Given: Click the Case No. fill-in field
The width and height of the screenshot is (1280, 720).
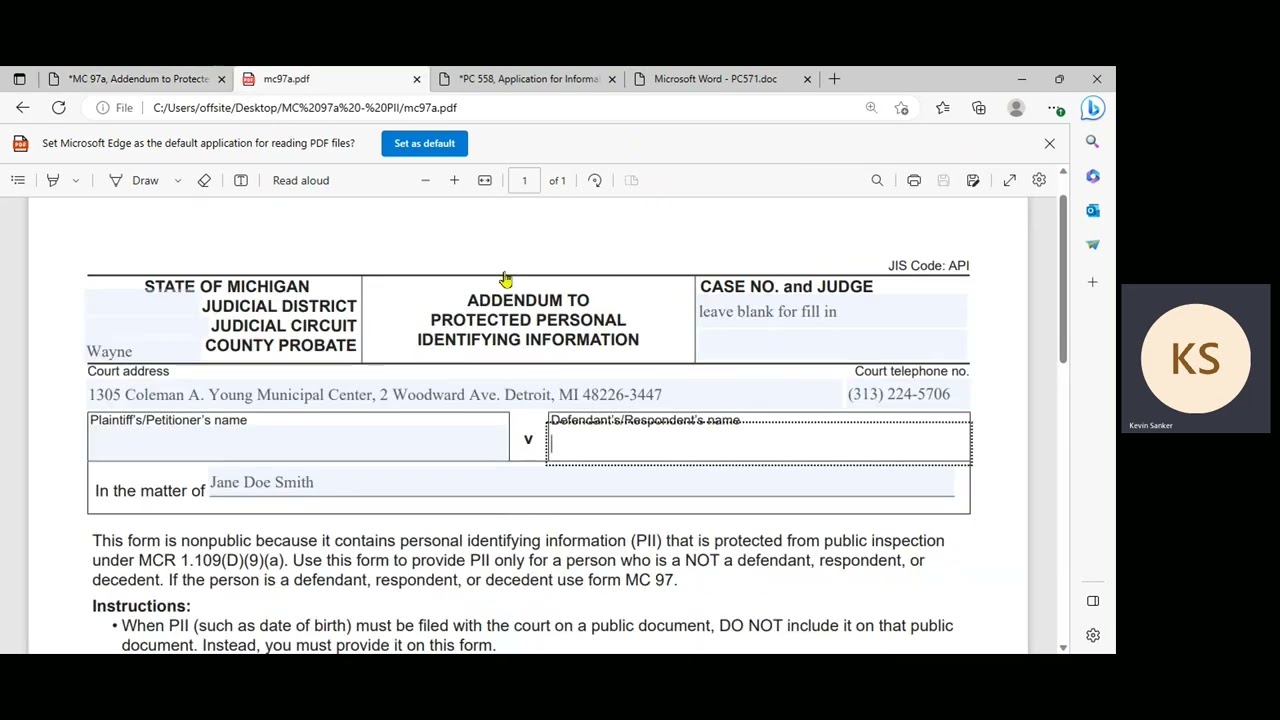Looking at the screenshot, I should point(832,312).
